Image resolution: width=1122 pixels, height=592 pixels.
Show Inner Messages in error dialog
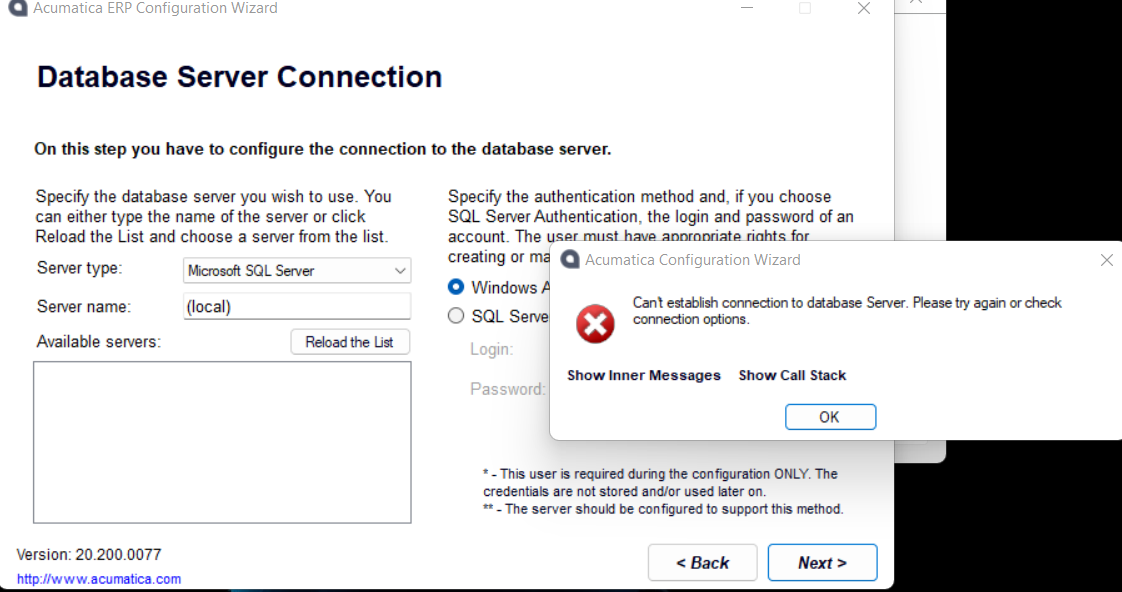click(x=644, y=375)
